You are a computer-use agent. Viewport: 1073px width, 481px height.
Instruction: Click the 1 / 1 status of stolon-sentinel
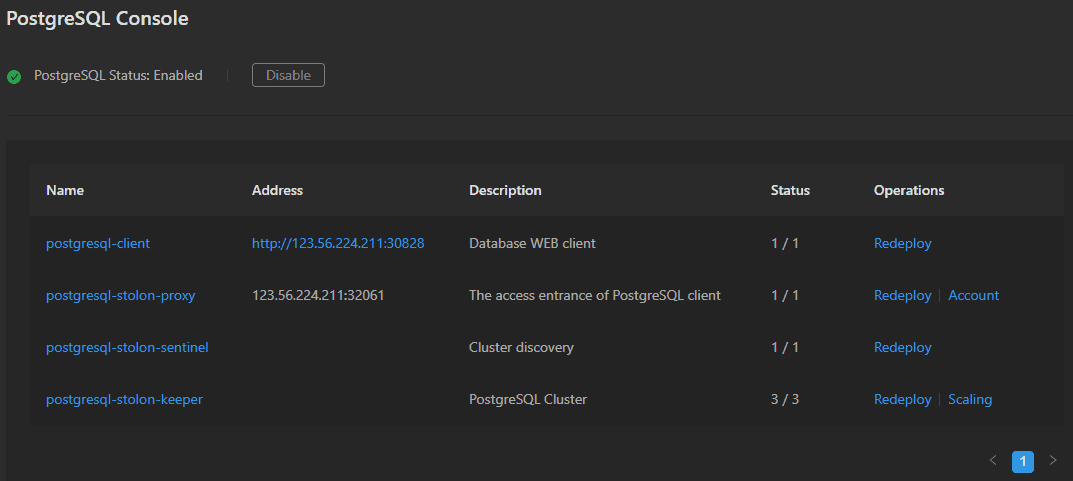click(x=785, y=348)
